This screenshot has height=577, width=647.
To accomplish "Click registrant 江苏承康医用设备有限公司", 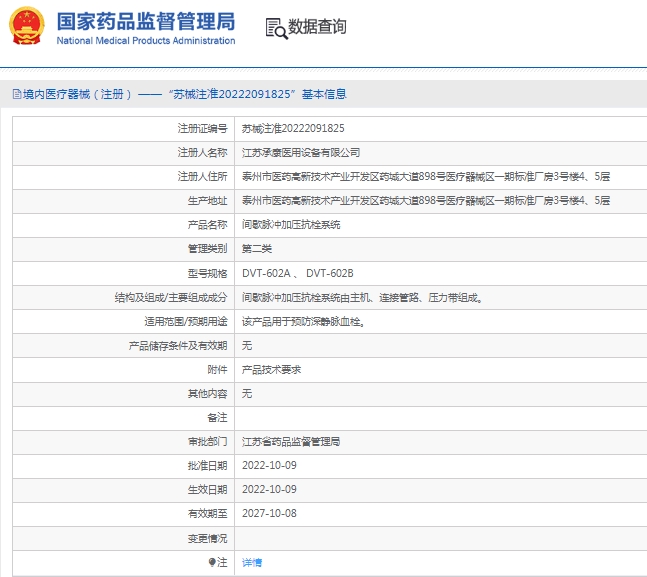I will tap(301, 153).
